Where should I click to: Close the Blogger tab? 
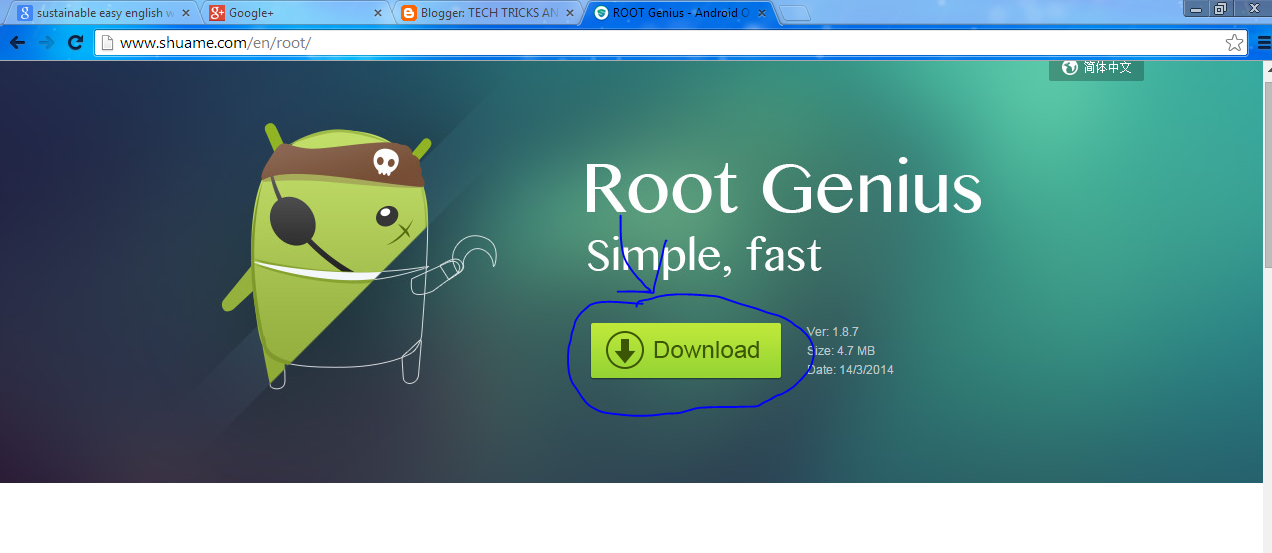pyautogui.click(x=569, y=13)
